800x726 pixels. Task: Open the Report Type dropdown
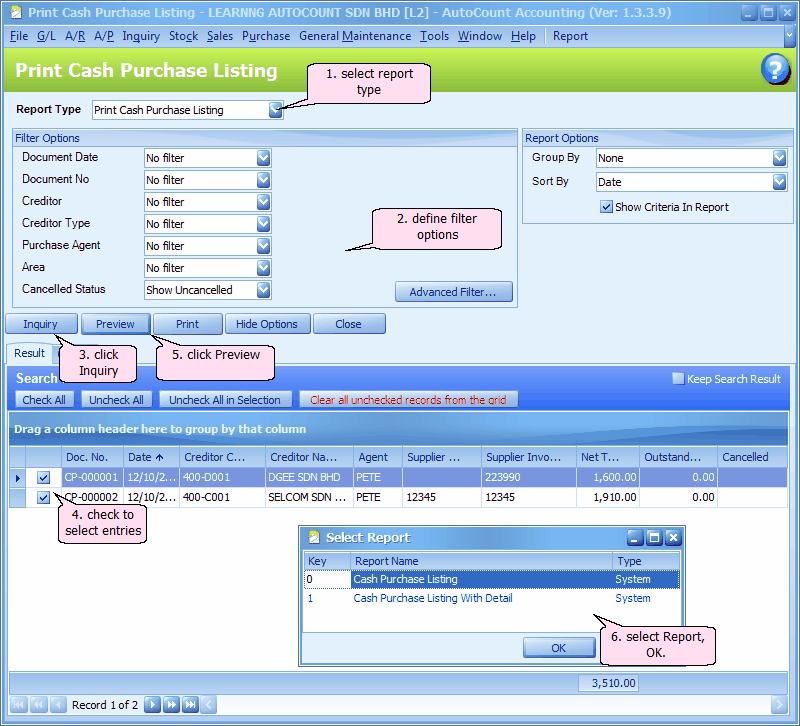275,110
